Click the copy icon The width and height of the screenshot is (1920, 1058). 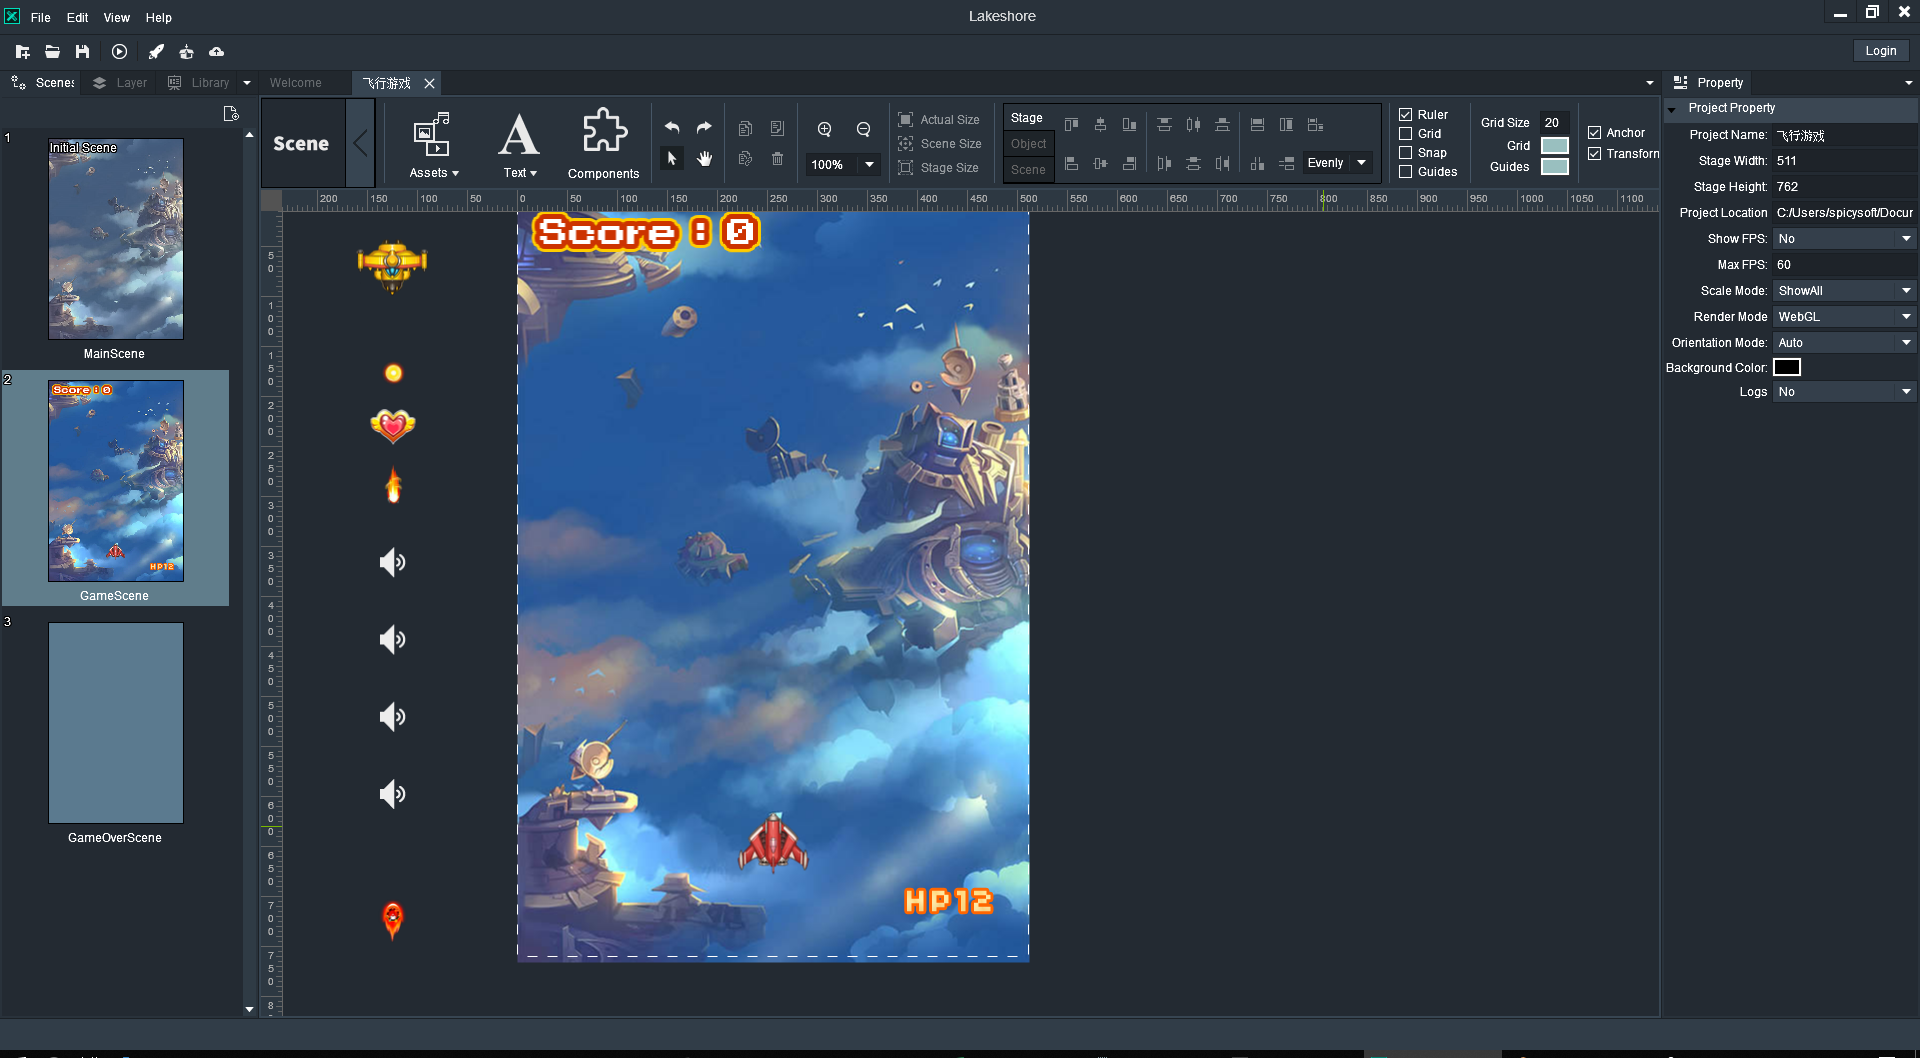745,128
